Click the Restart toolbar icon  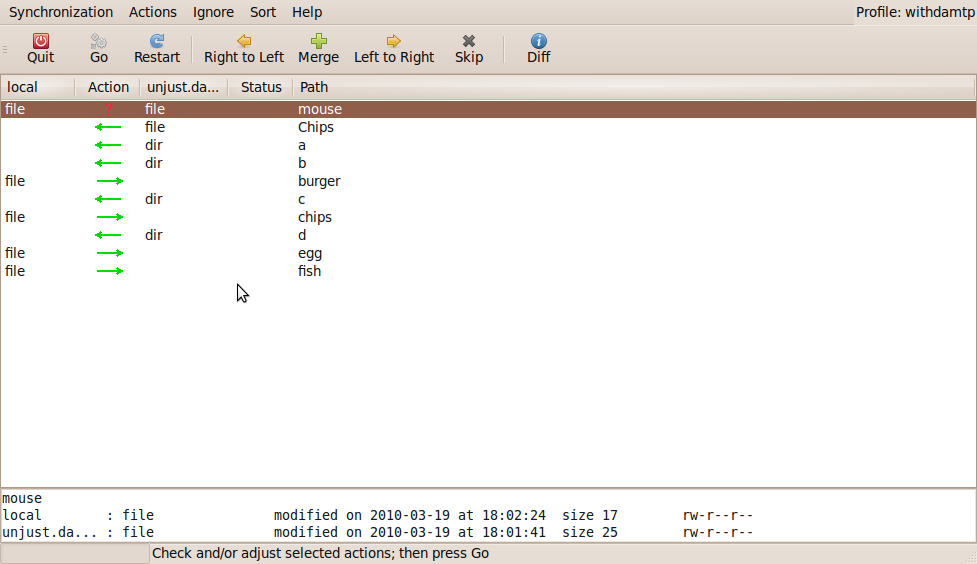click(x=157, y=41)
